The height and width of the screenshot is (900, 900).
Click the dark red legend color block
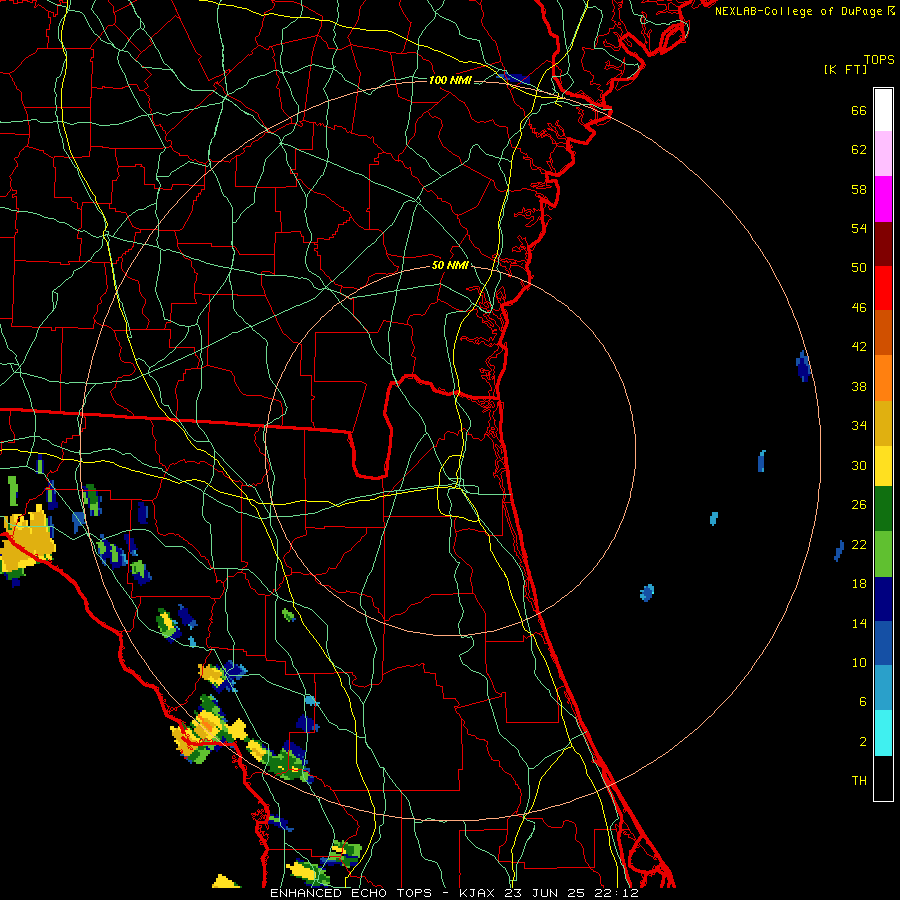pos(883,243)
